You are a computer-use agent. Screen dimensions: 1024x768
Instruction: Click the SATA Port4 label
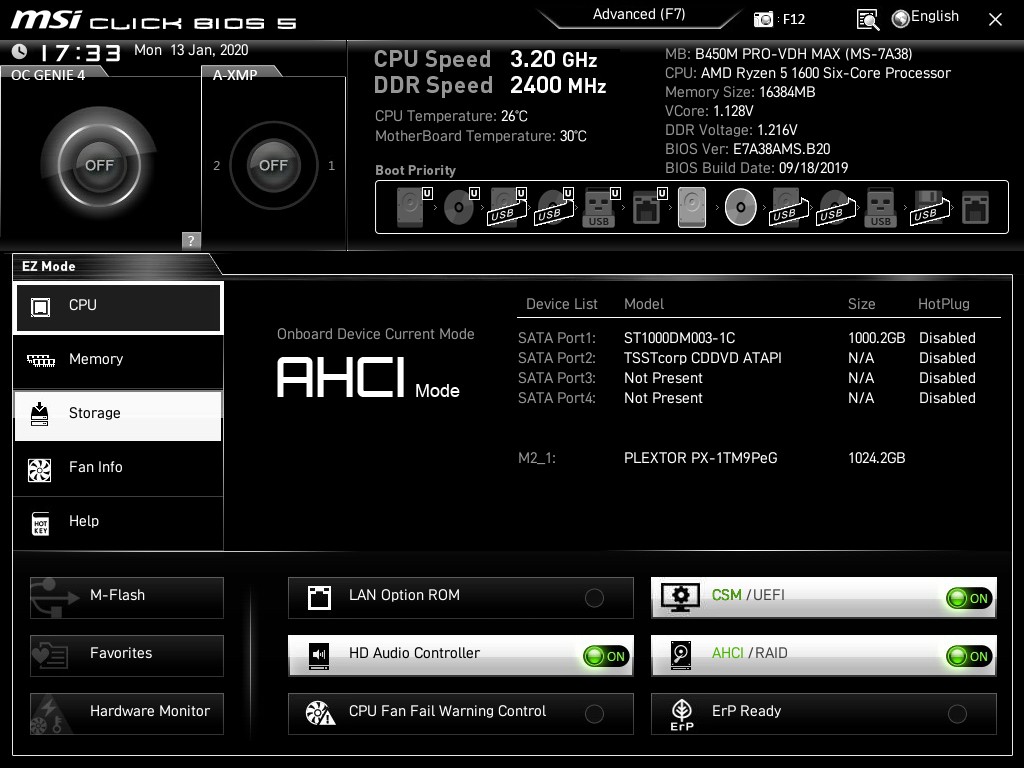point(557,398)
